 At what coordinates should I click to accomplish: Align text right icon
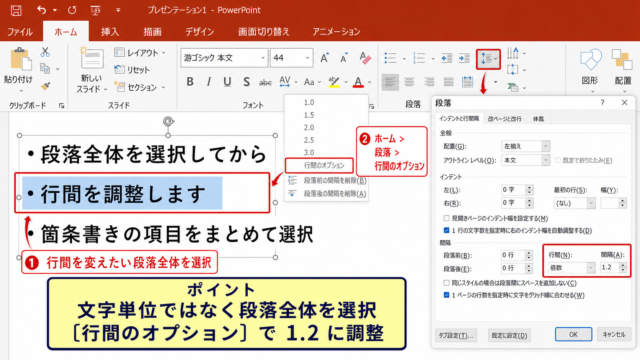click(x=429, y=82)
